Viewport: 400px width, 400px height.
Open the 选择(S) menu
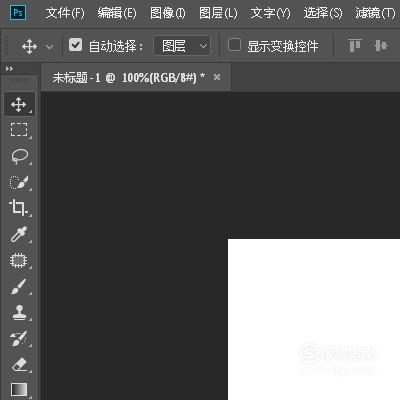(x=323, y=13)
